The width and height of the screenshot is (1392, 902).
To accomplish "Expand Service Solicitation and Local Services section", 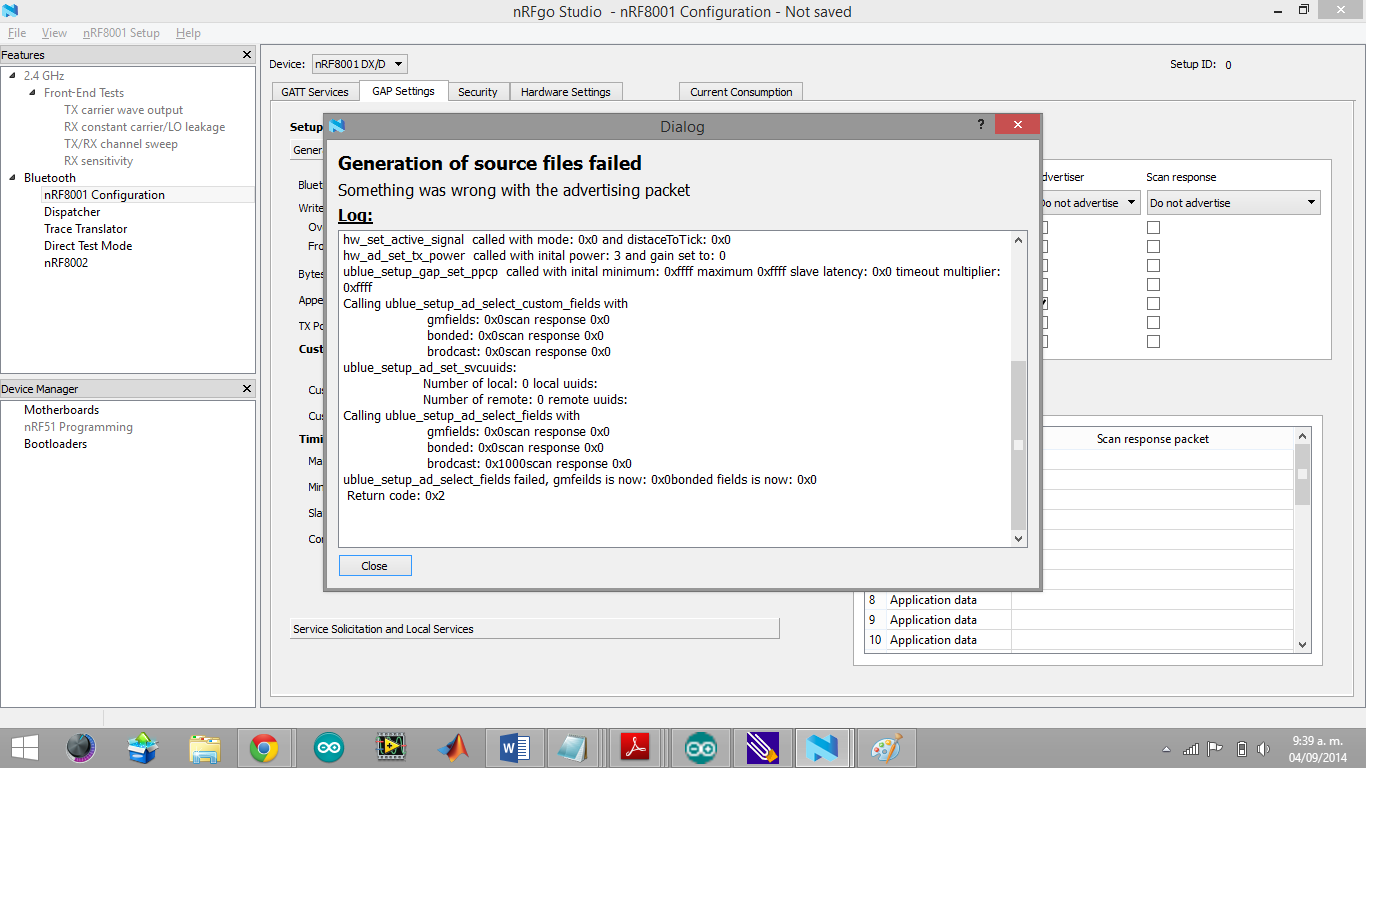I will [x=534, y=629].
